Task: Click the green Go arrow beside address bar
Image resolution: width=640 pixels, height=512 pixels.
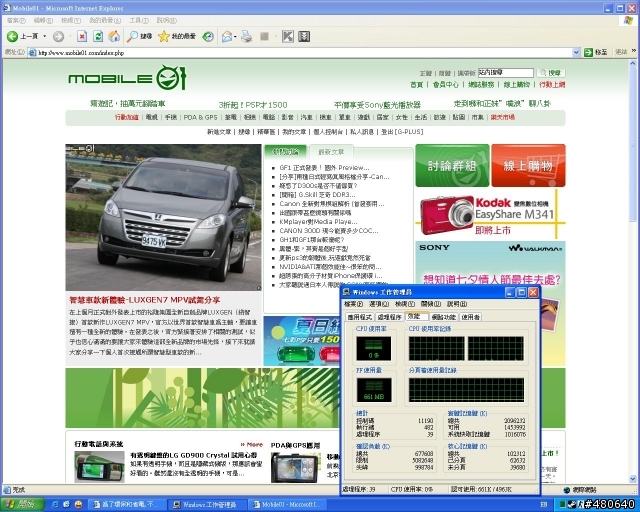Action: (588, 52)
